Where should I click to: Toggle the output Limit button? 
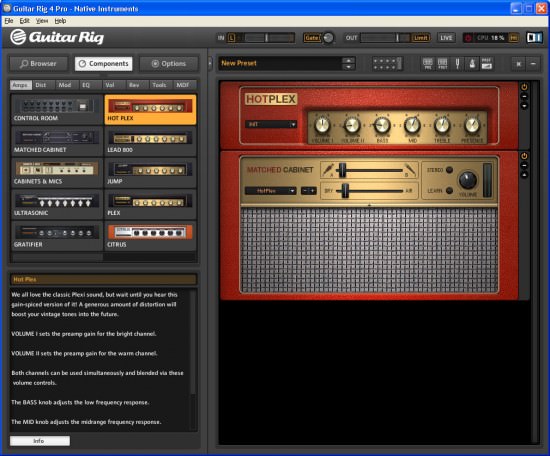421,38
